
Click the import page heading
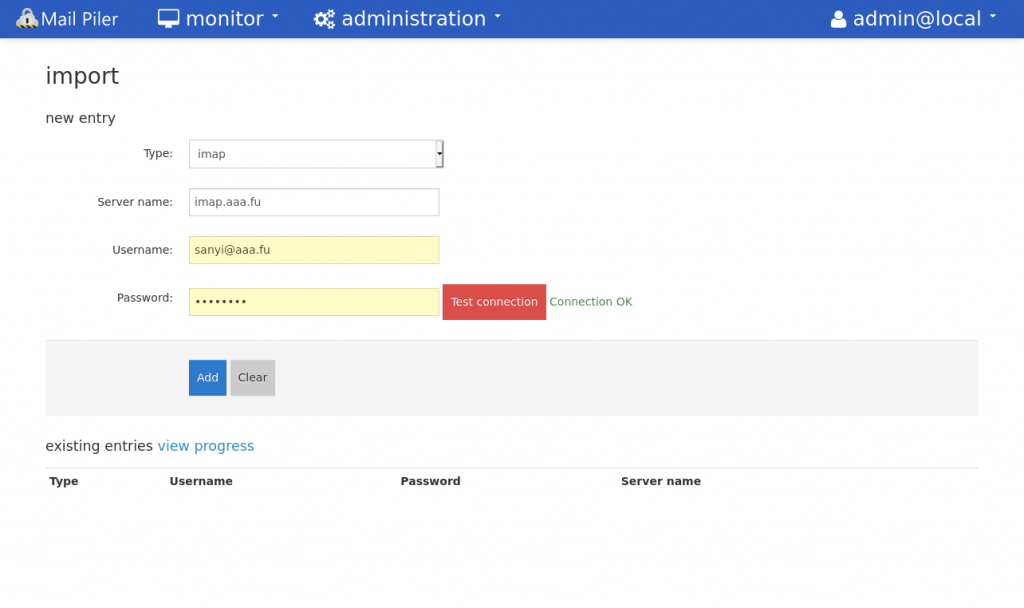(82, 76)
